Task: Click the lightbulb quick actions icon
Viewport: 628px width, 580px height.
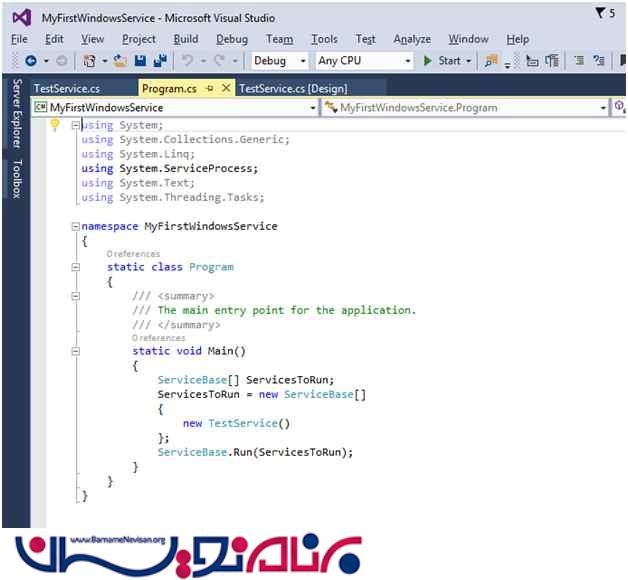Action: point(55,125)
